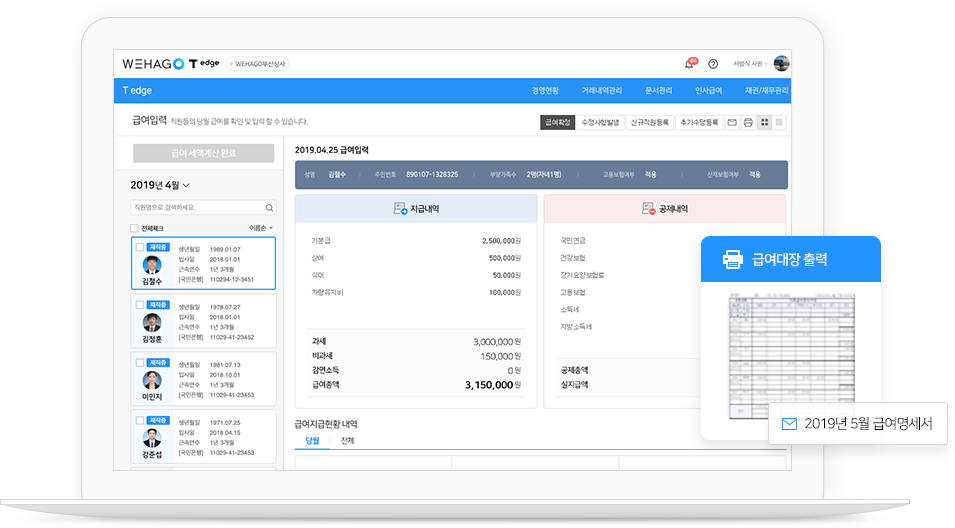
Task: Check the 전체체크 checkbox
Action: click(x=135, y=228)
